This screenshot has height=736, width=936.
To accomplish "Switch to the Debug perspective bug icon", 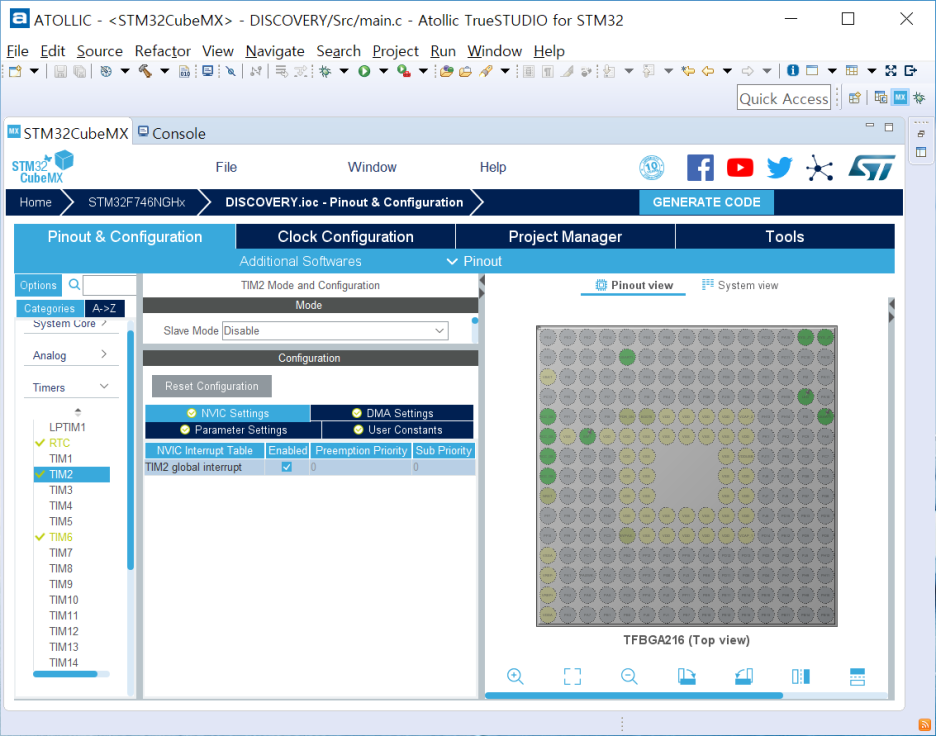I will click(x=919, y=97).
